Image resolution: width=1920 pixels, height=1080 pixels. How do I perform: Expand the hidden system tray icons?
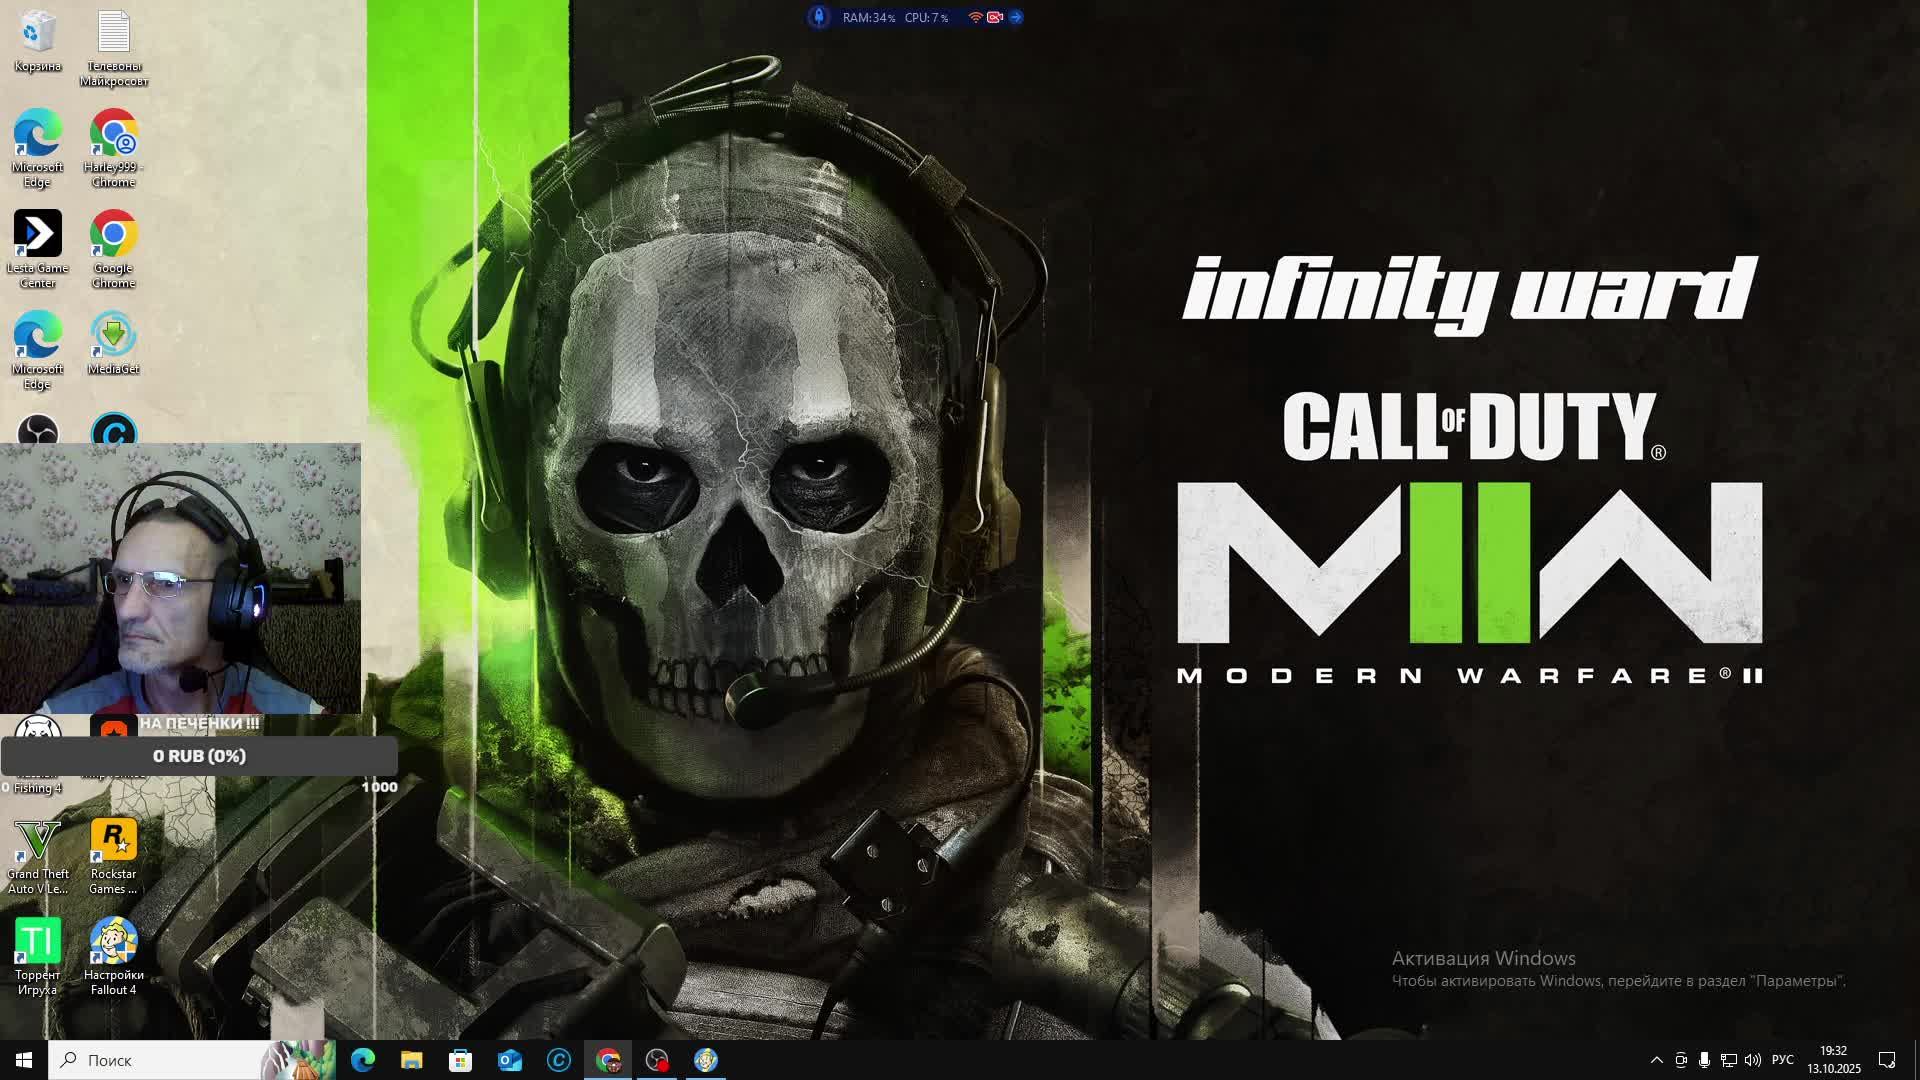coord(1656,1060)
